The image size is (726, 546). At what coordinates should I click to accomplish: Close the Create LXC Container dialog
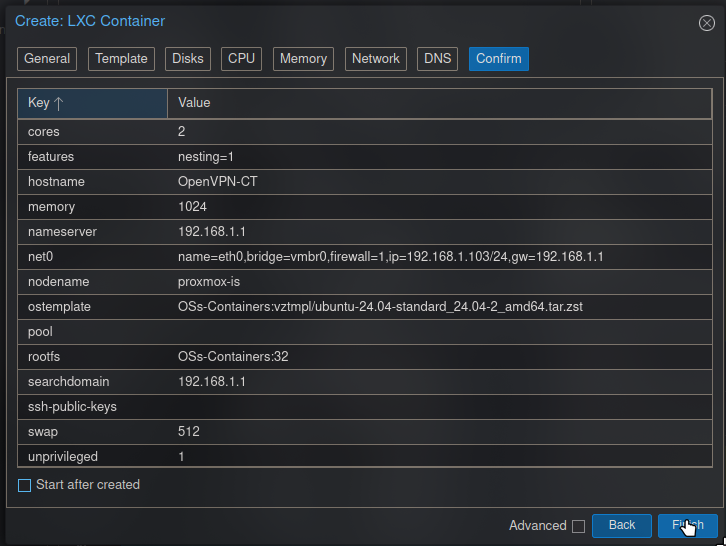[705, 21]
